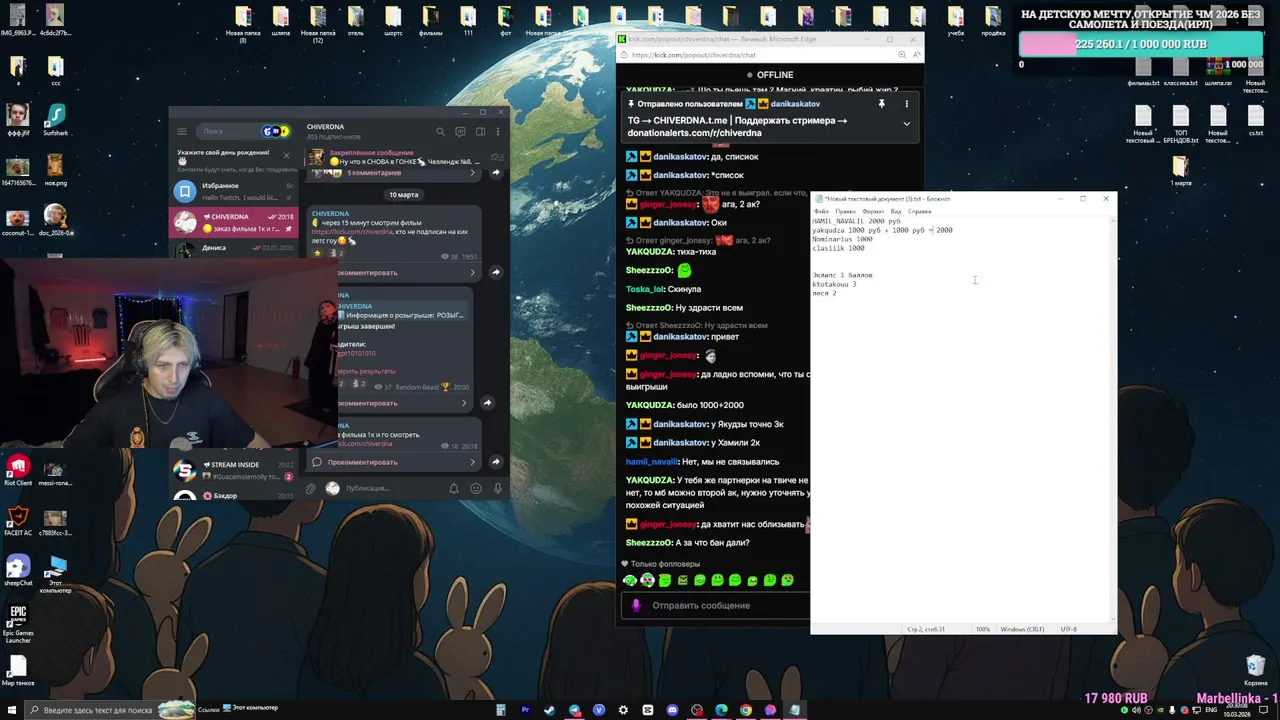Open the Бэкдор chat in Telegram
Screen dimensions: 1280x720
coord(235,495)
